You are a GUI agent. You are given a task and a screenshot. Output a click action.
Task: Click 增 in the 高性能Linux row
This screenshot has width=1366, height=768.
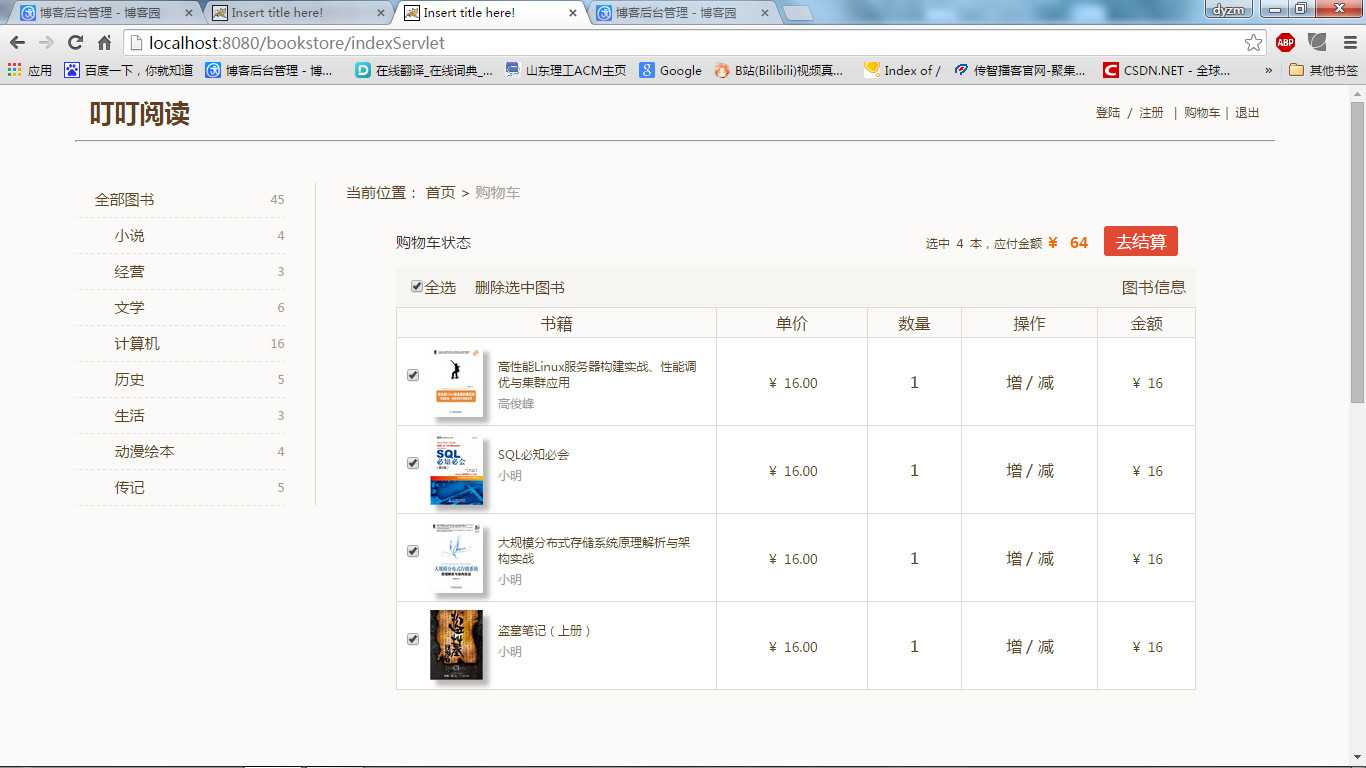click(1014, 383)
